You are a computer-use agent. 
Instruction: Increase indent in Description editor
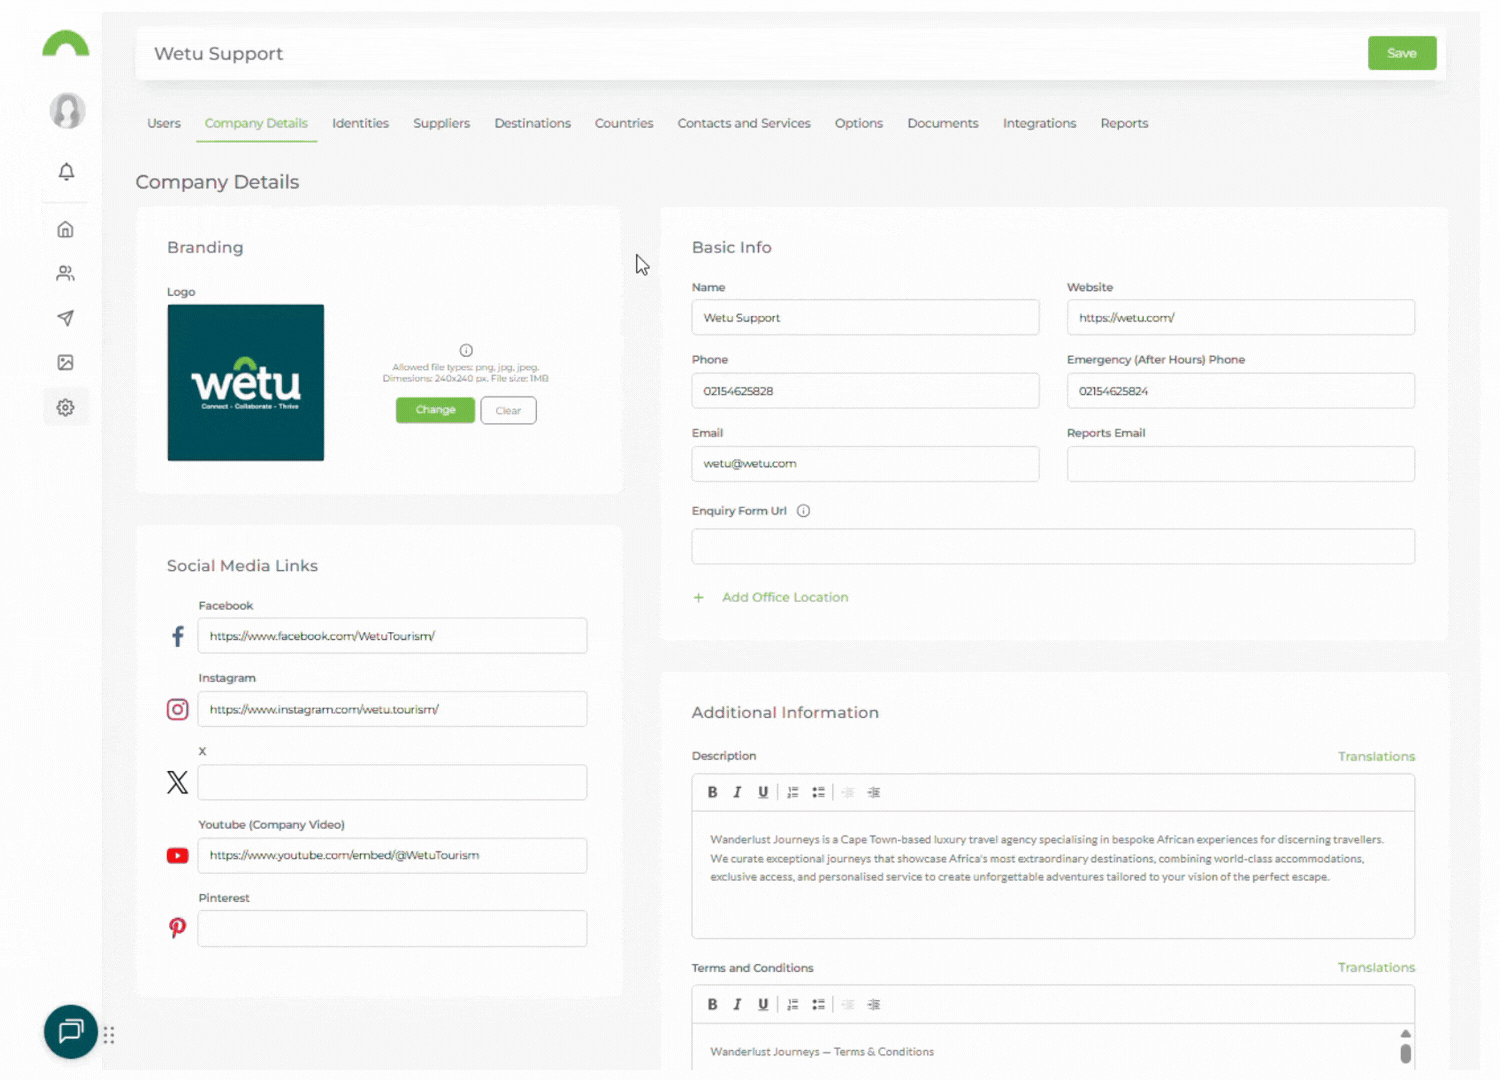[874, 792]
